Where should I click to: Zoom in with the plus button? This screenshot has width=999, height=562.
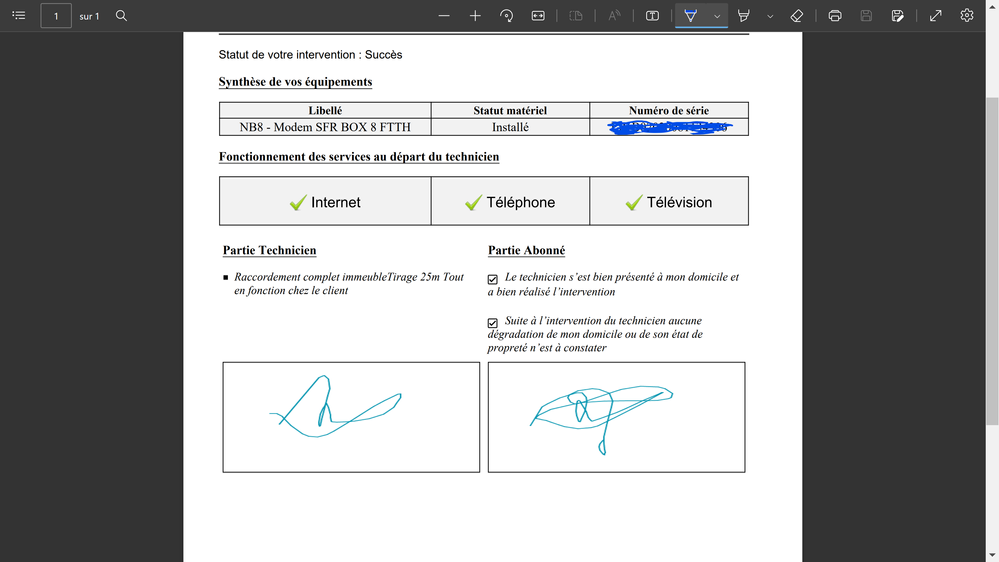(475, 16)
